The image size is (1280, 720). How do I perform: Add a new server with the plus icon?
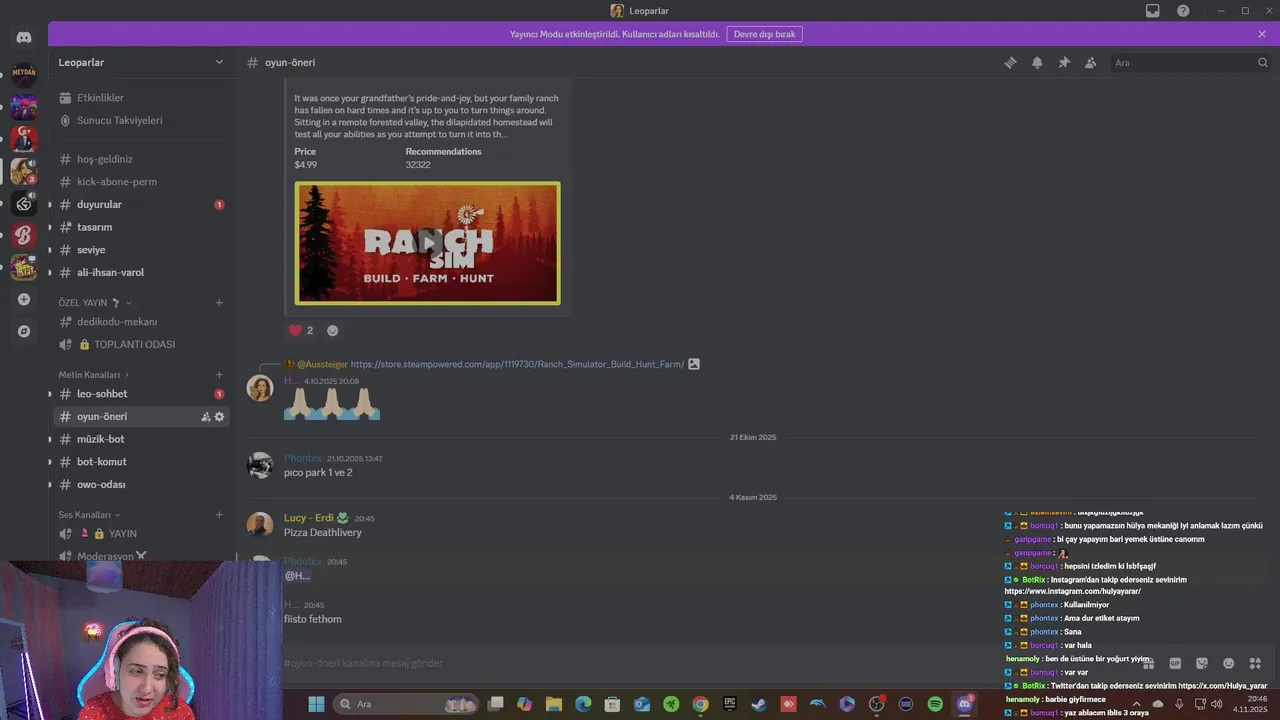24,299
